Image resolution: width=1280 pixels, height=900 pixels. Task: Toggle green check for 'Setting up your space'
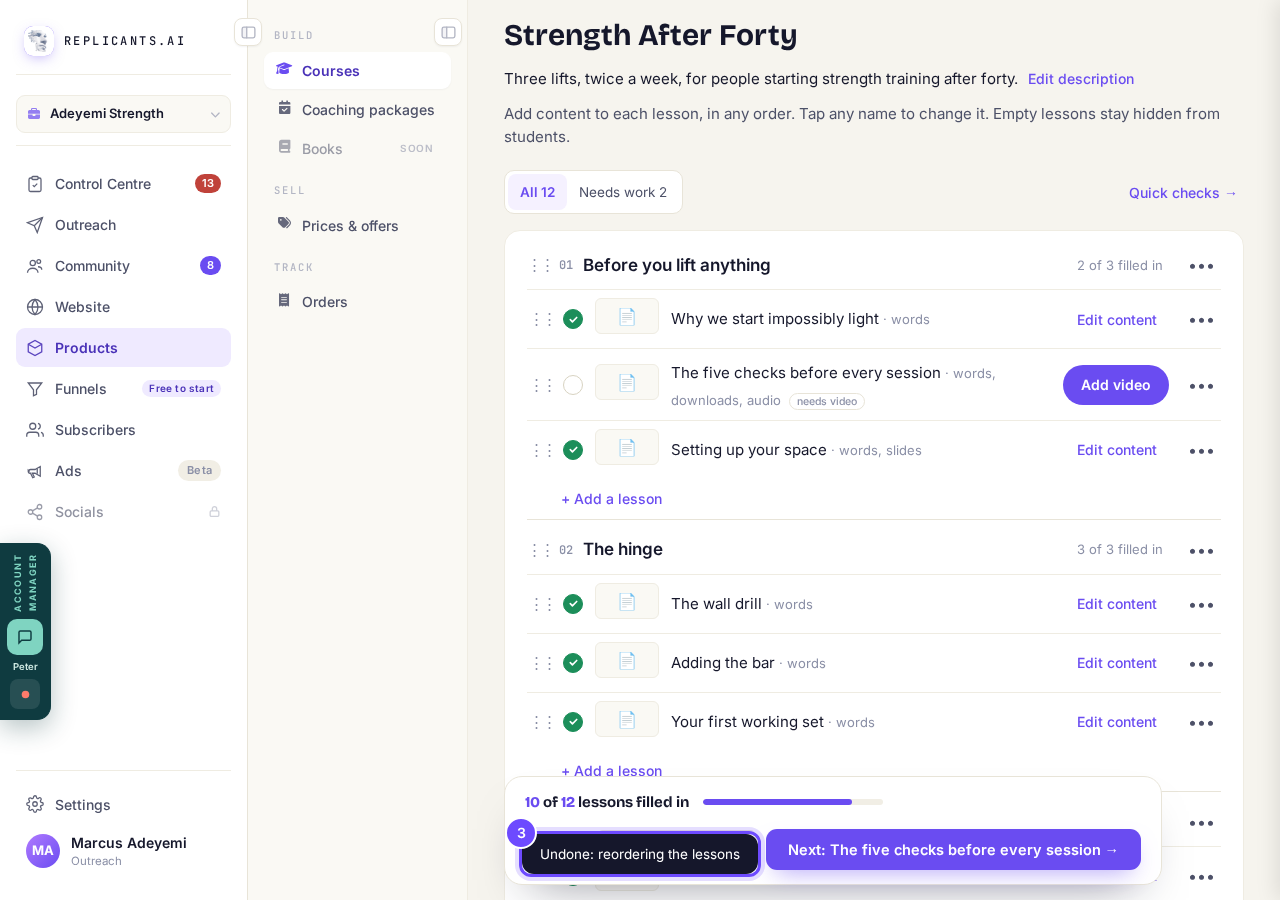(x=573, y=450)
